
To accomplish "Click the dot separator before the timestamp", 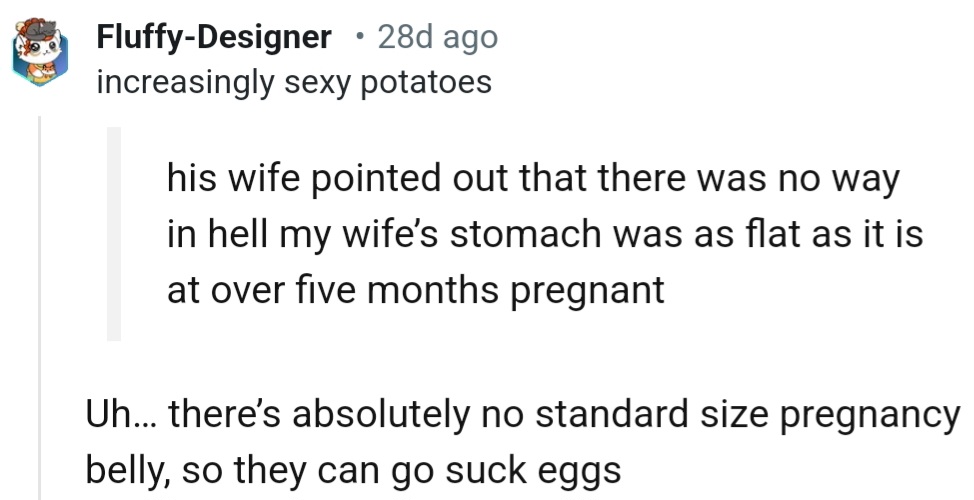I will pos(358,38).
